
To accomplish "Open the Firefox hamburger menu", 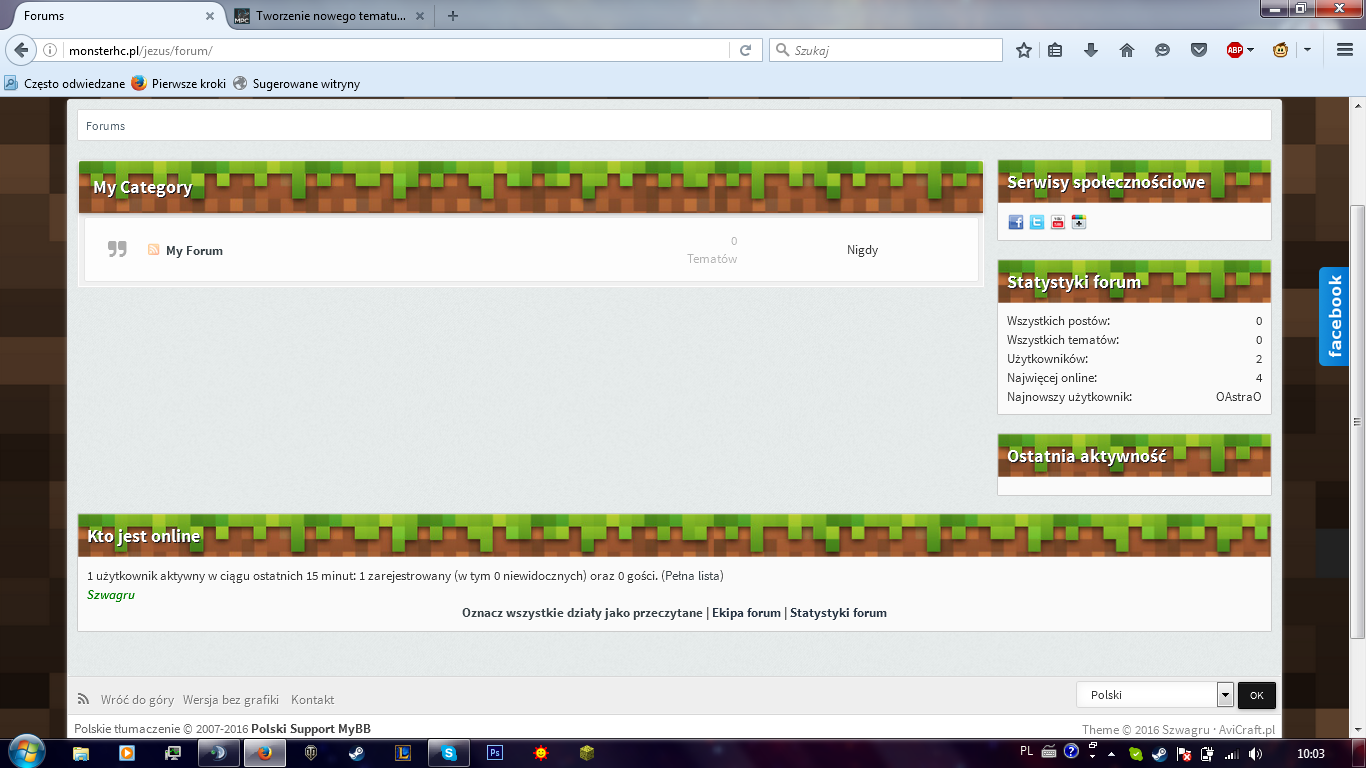I will [1345, 50].
